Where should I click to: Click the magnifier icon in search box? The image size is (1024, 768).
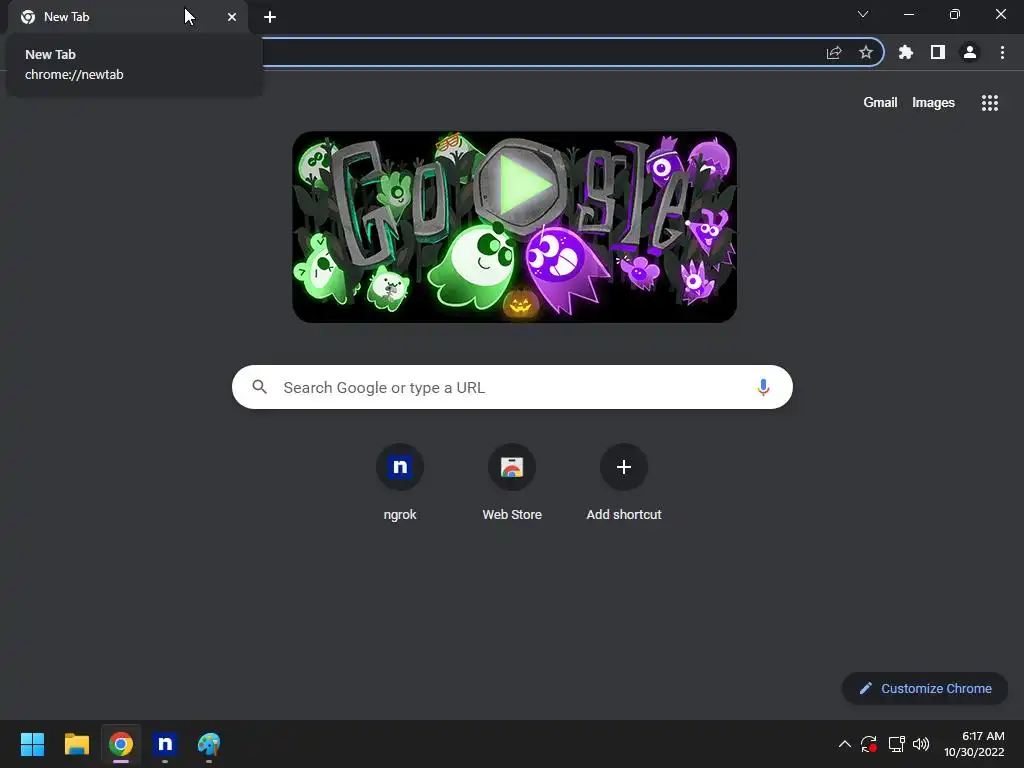click(259, 387)
